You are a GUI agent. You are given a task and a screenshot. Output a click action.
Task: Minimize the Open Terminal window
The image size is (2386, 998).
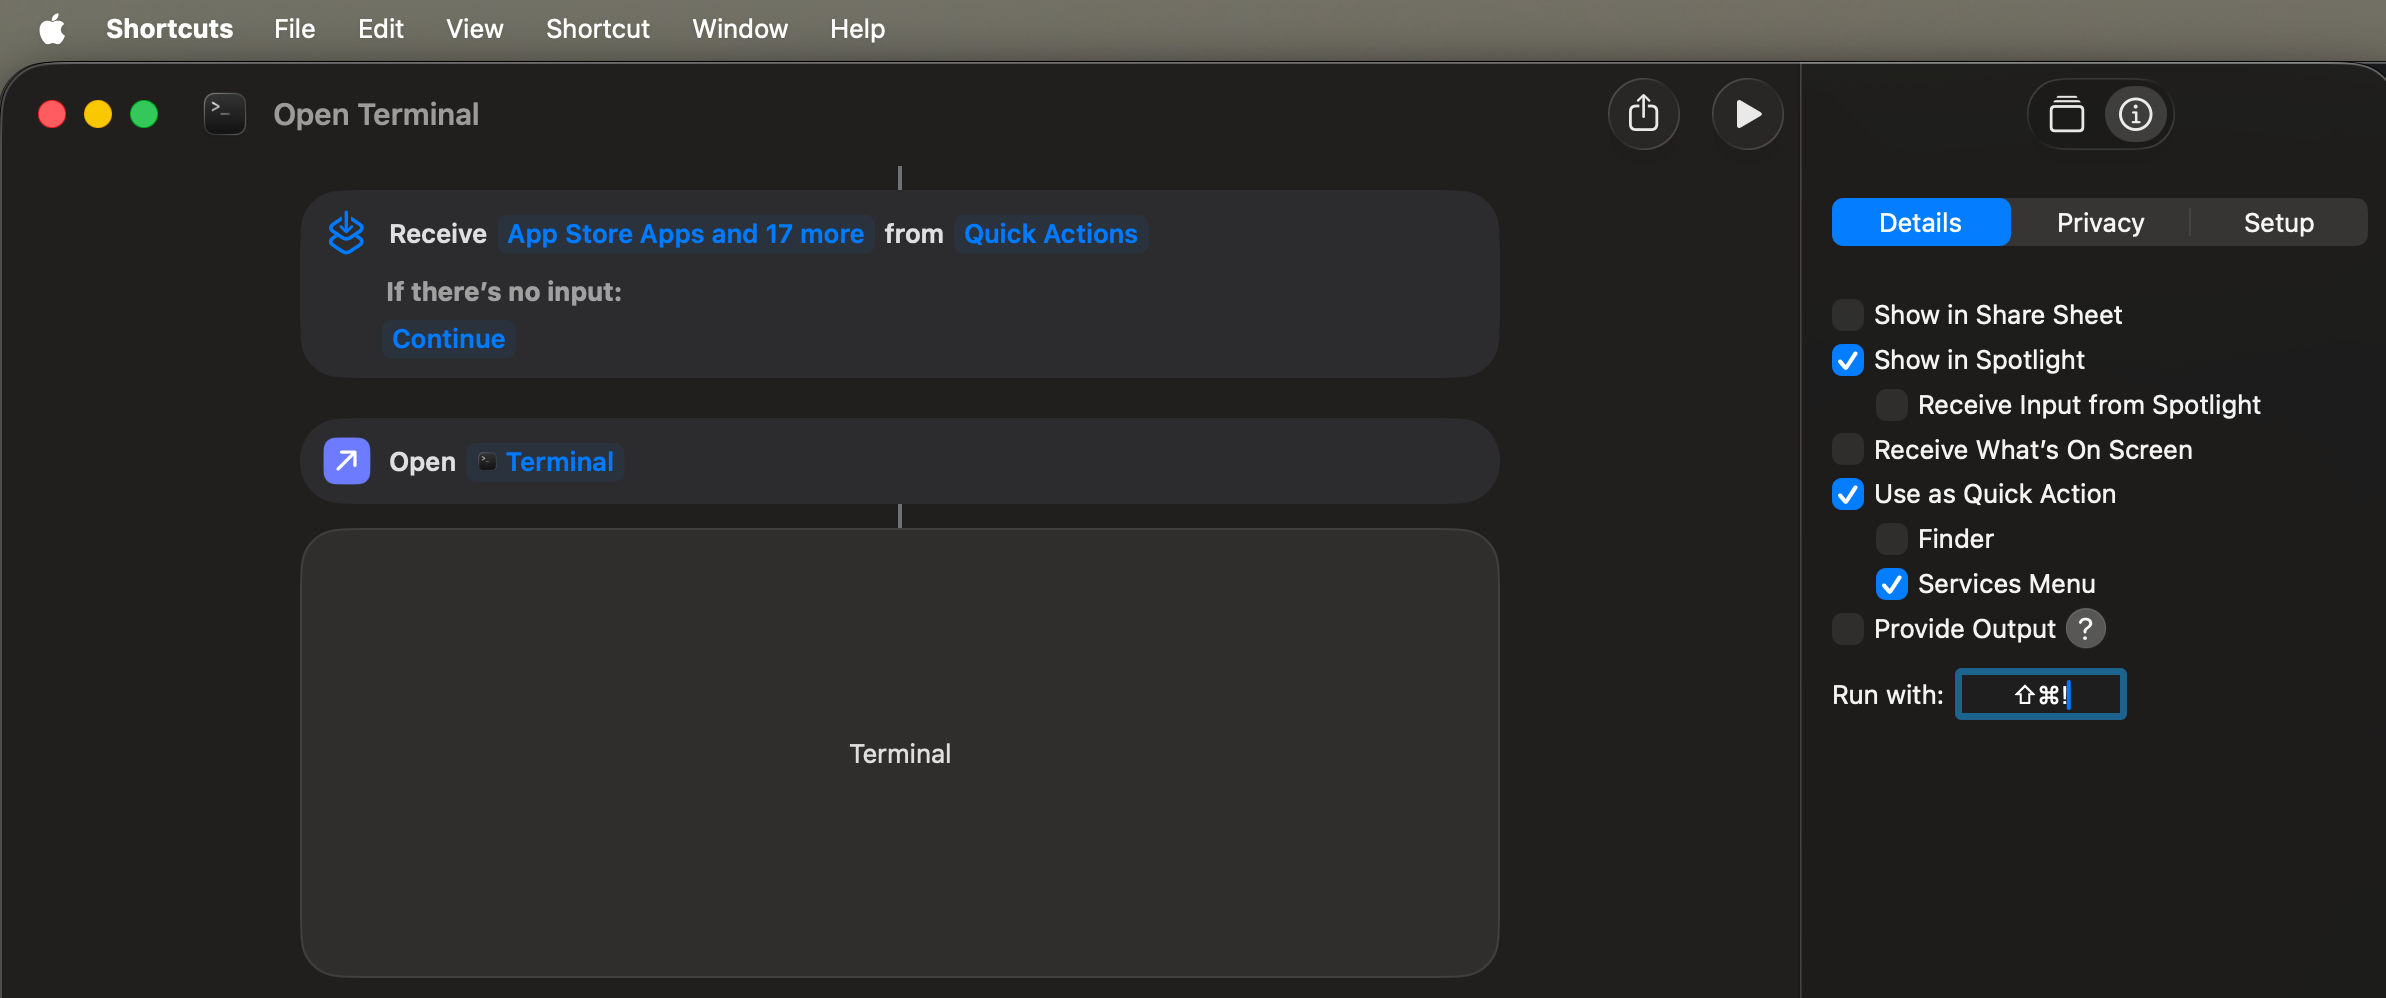pos(98,114)
